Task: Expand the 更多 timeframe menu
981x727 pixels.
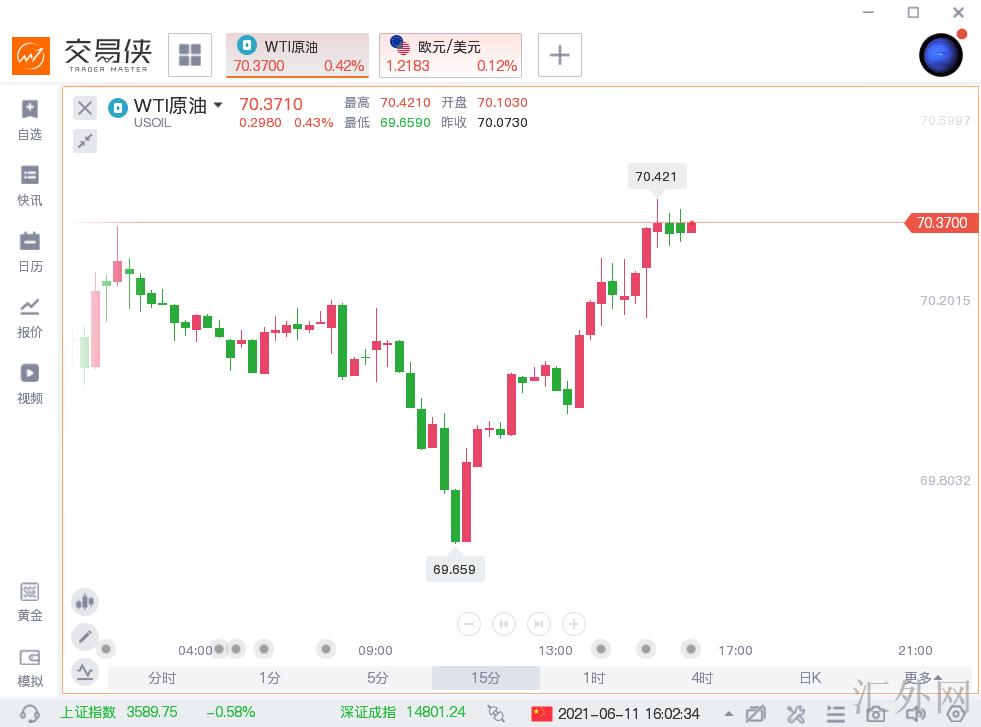Action: coord(922,678)
